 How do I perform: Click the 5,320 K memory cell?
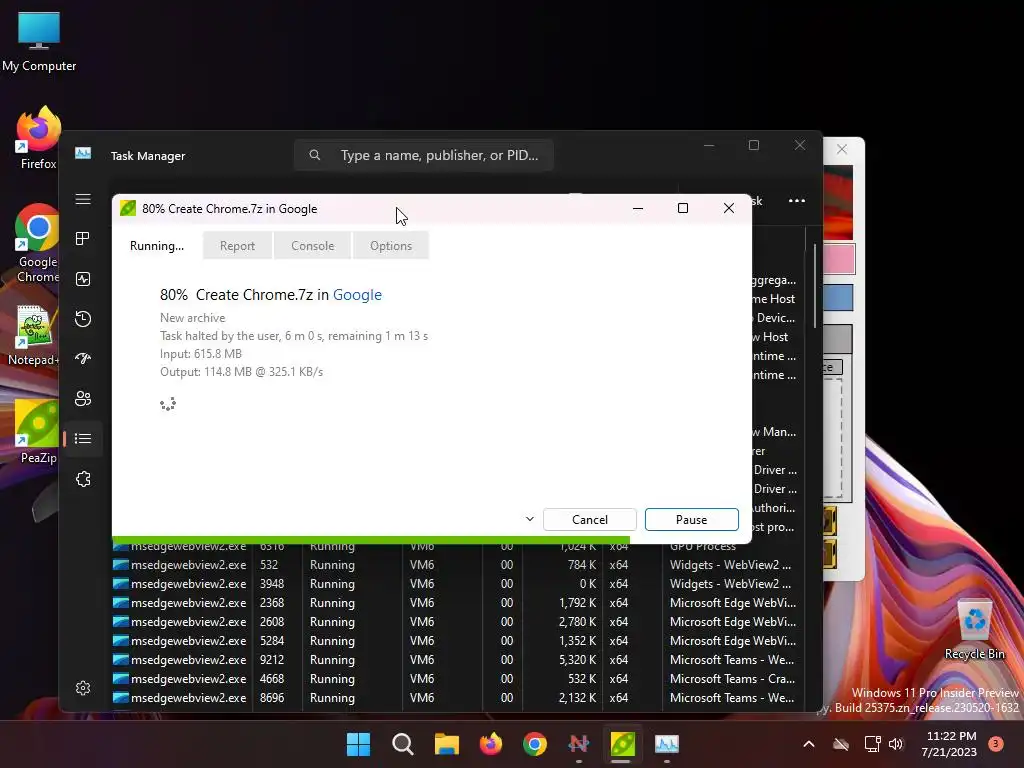[577, 660]
